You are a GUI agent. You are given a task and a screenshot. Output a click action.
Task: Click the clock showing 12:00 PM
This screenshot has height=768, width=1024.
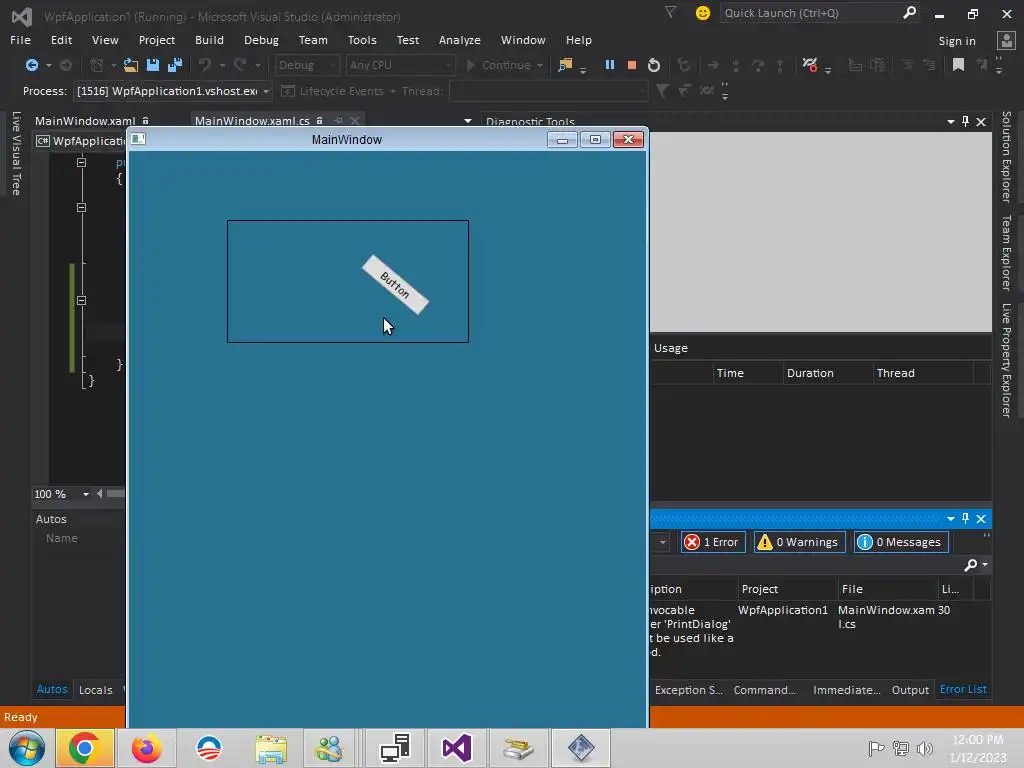[x=978, y=740]
